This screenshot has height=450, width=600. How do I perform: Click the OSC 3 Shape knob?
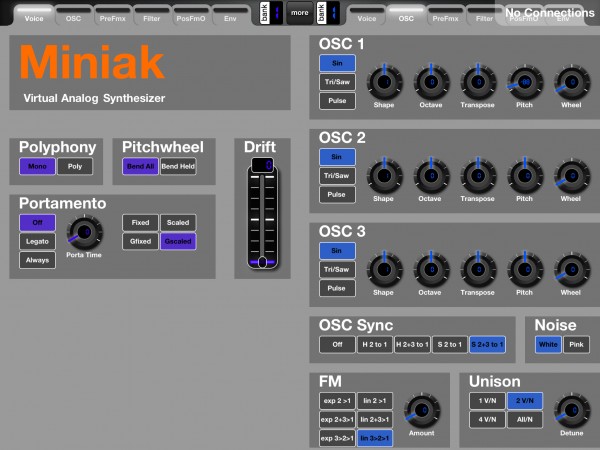tap(385, 270)
